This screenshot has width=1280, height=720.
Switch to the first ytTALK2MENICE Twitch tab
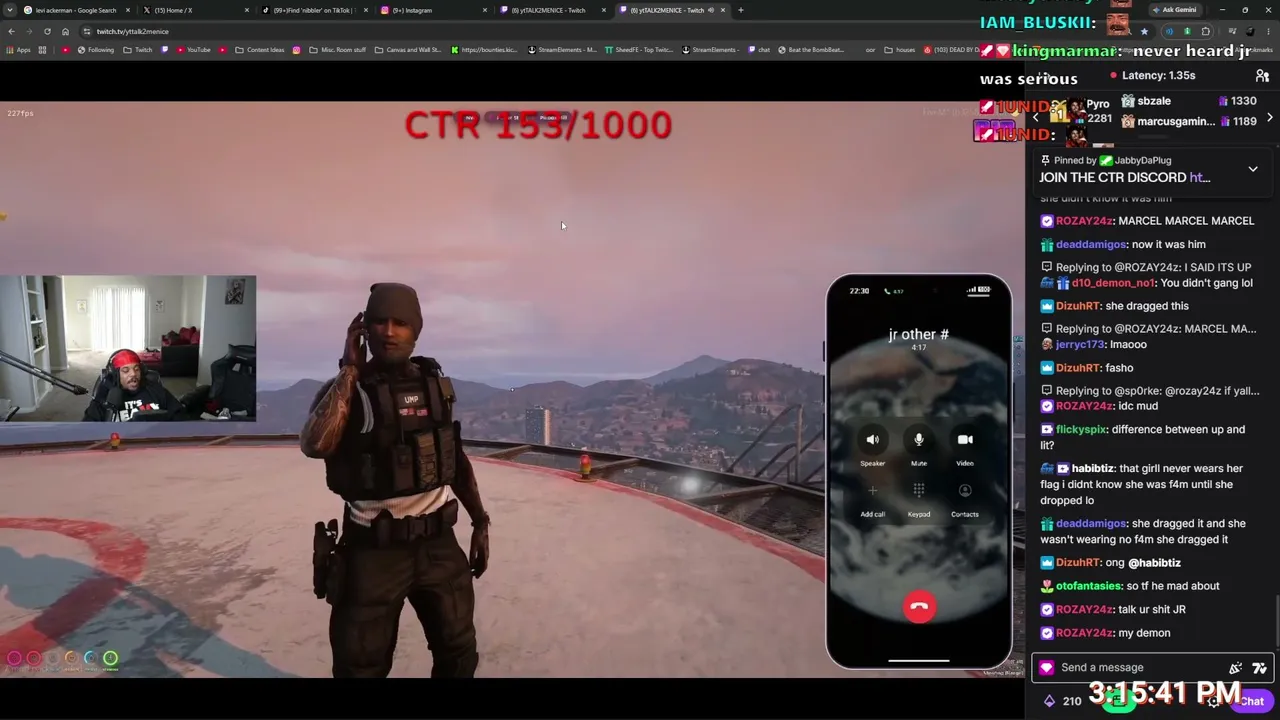click(552, 10)
